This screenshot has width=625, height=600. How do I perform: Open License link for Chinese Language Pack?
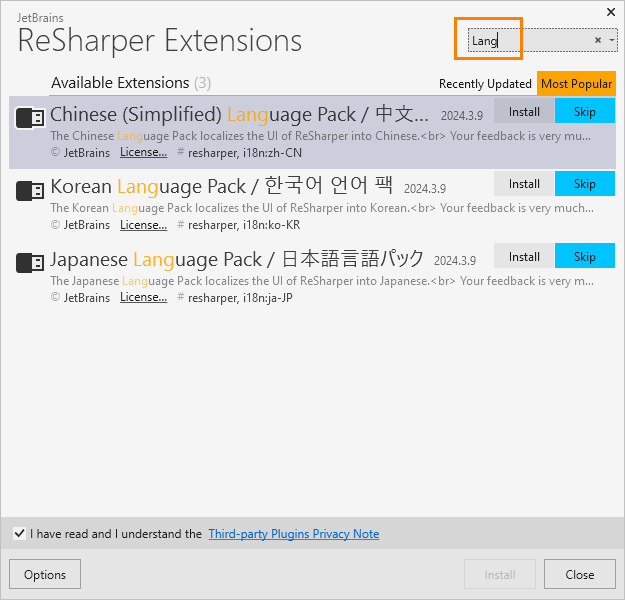[143, 152]
